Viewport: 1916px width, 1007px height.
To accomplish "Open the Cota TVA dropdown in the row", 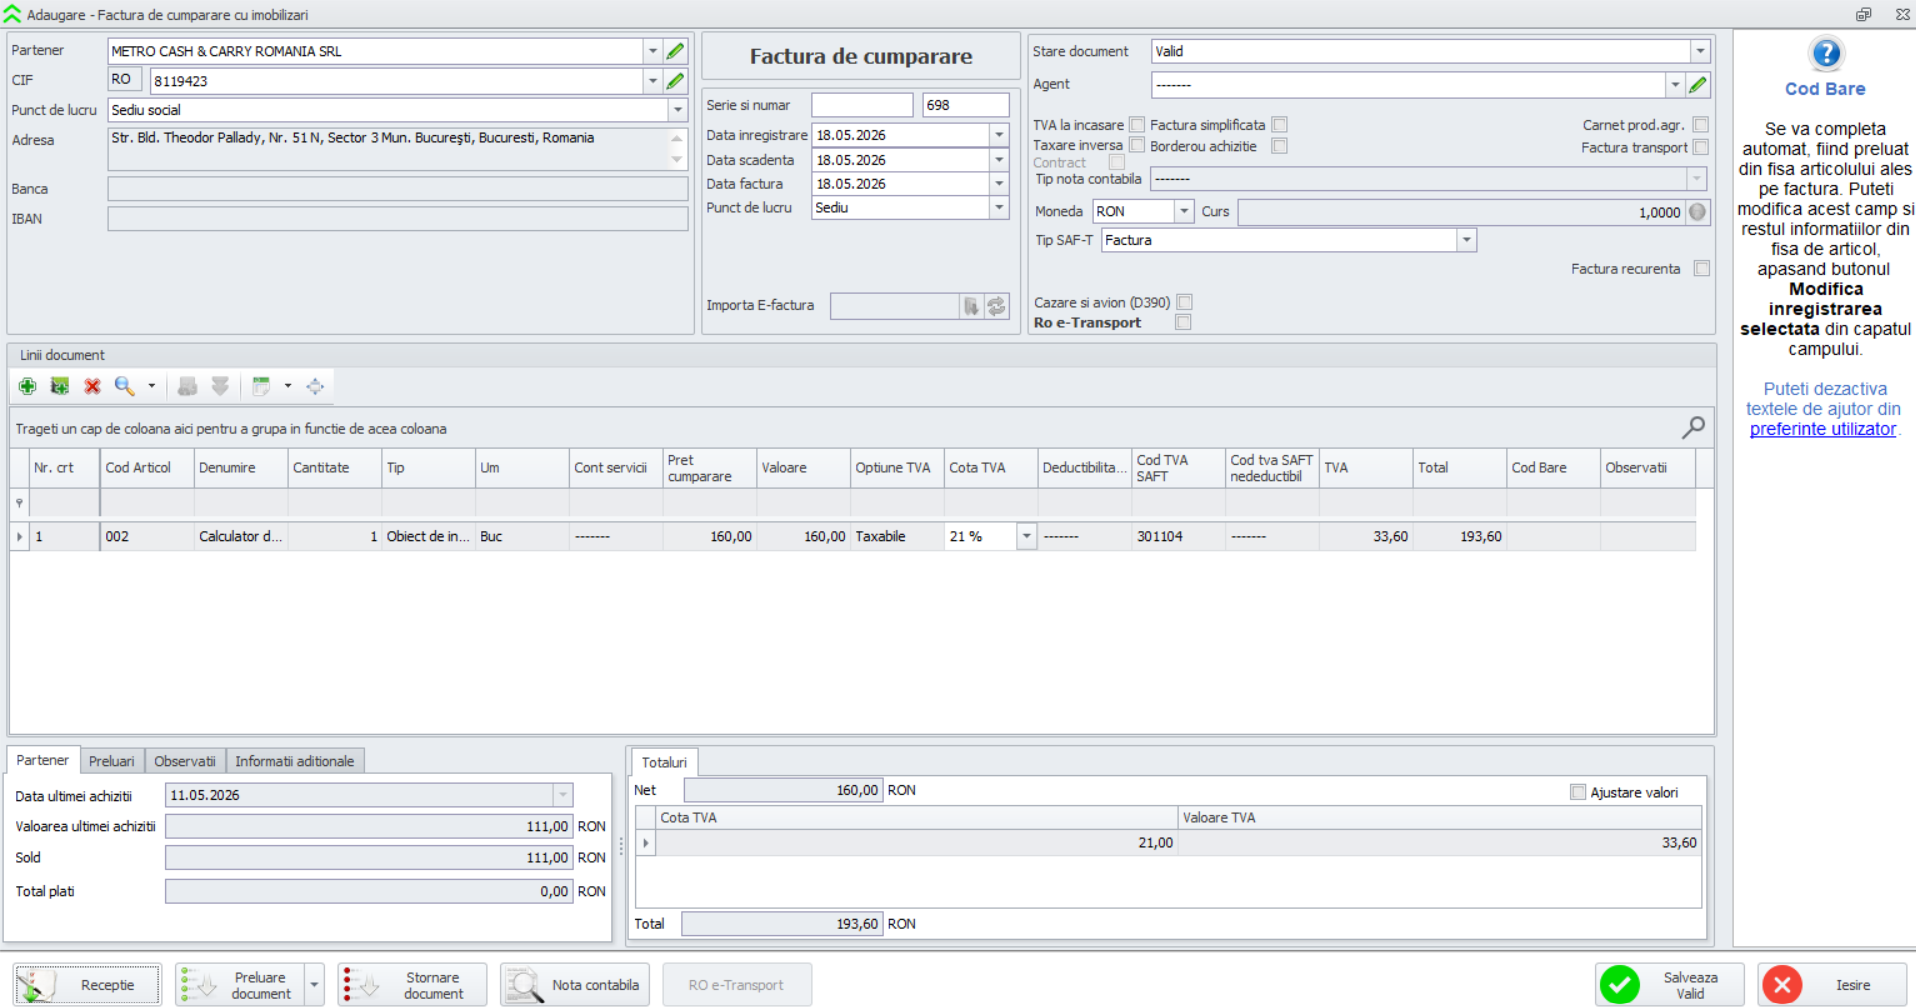I will [1026, 537].
